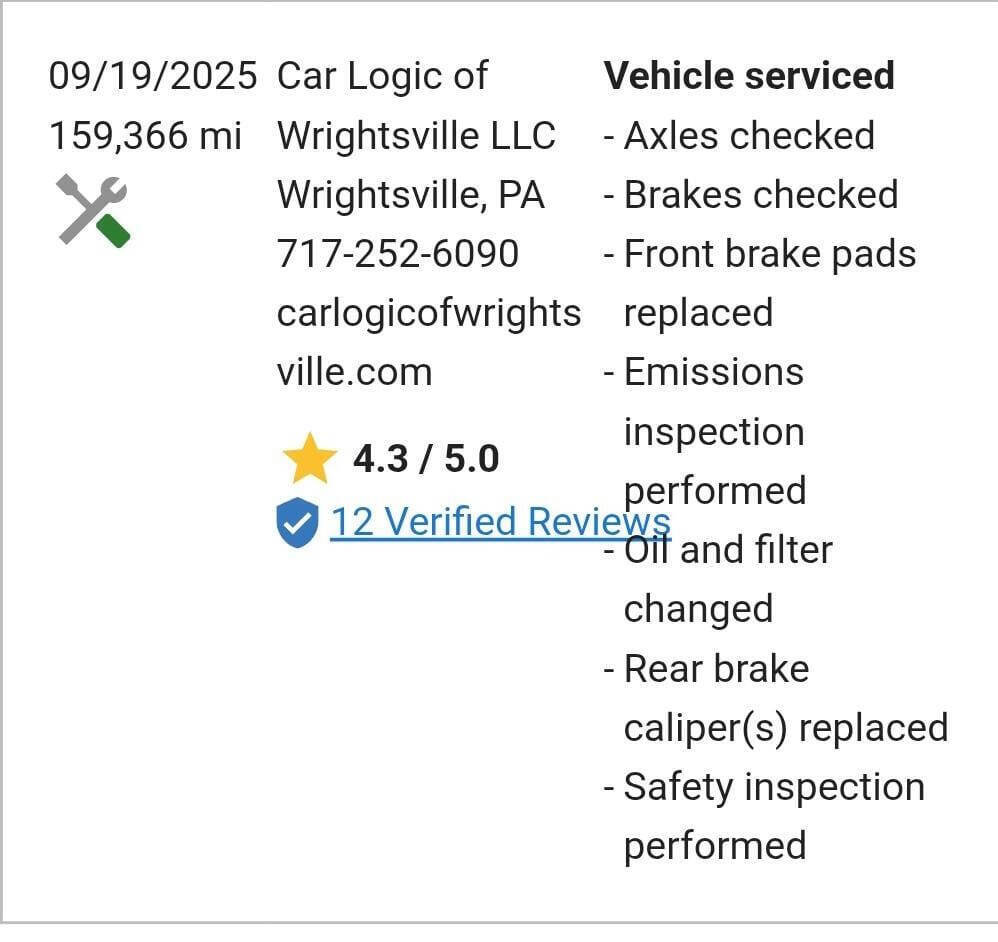Click the Oil and filter changed line
998x942 pixels.
727,578
